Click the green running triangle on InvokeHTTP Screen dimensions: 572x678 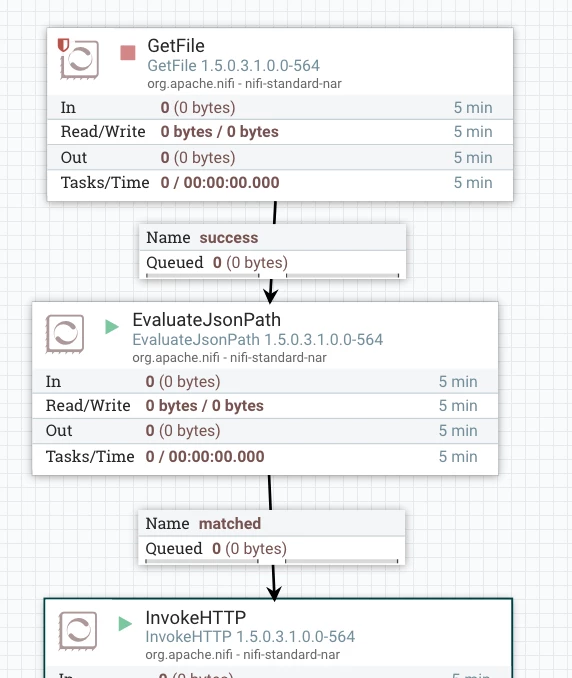tap(125, 624)
